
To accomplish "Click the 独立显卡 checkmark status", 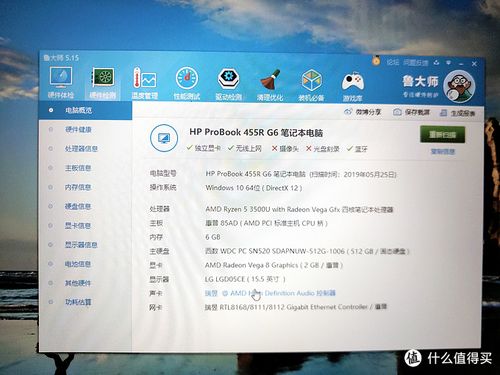I will tap(204, 148).
